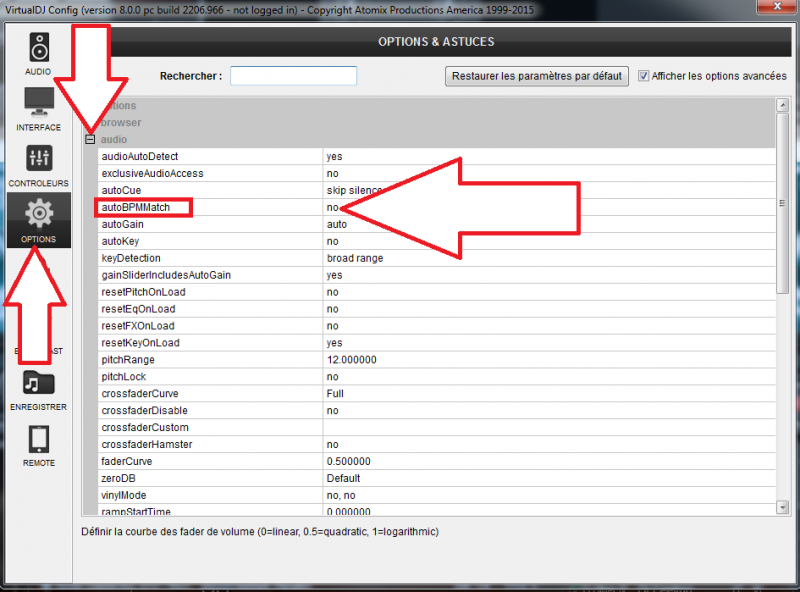Select the resetEqOnLoad option name

[x=138, y=309]
